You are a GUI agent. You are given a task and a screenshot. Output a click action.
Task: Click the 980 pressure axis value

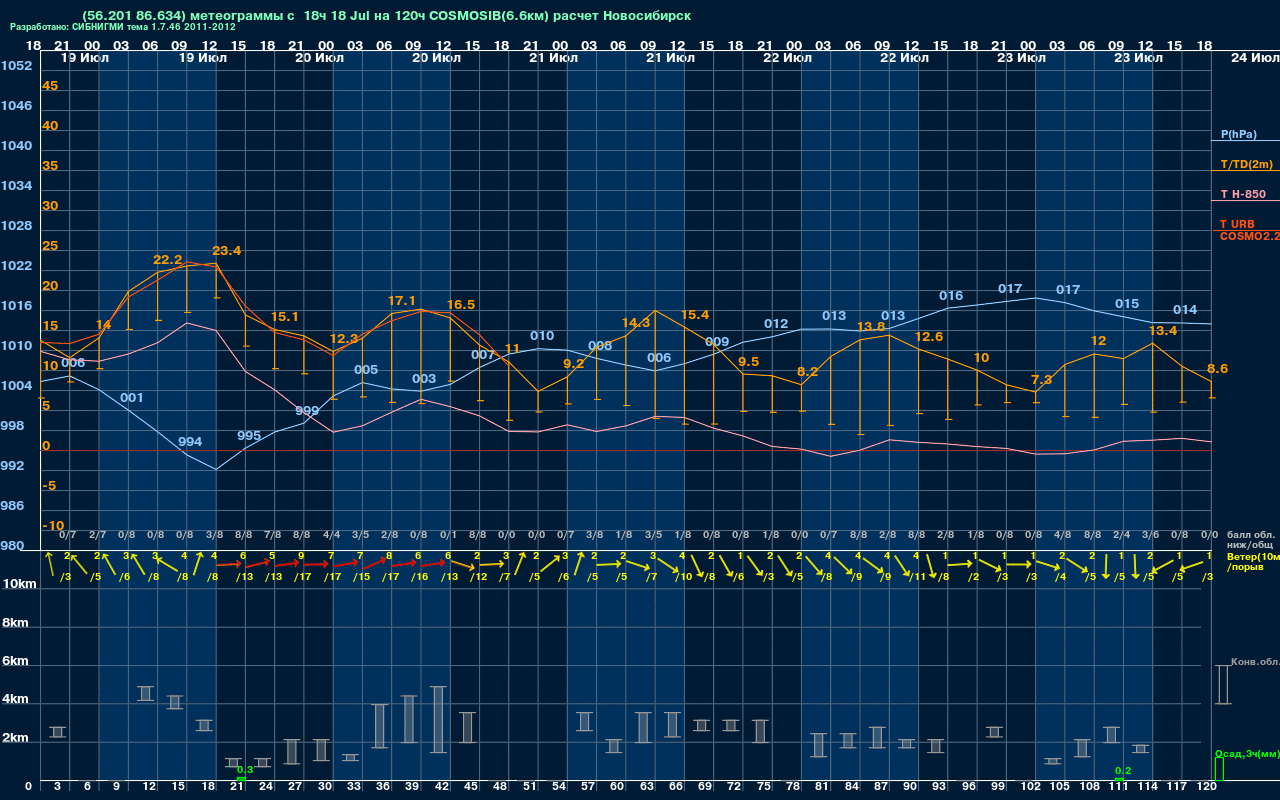click(x=12, y=546)
